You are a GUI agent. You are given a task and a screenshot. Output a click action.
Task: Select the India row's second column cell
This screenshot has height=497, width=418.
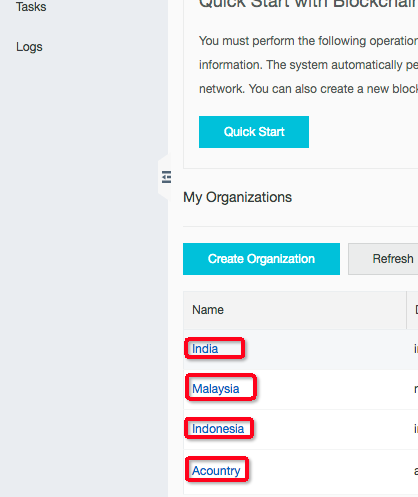[416, 349]
